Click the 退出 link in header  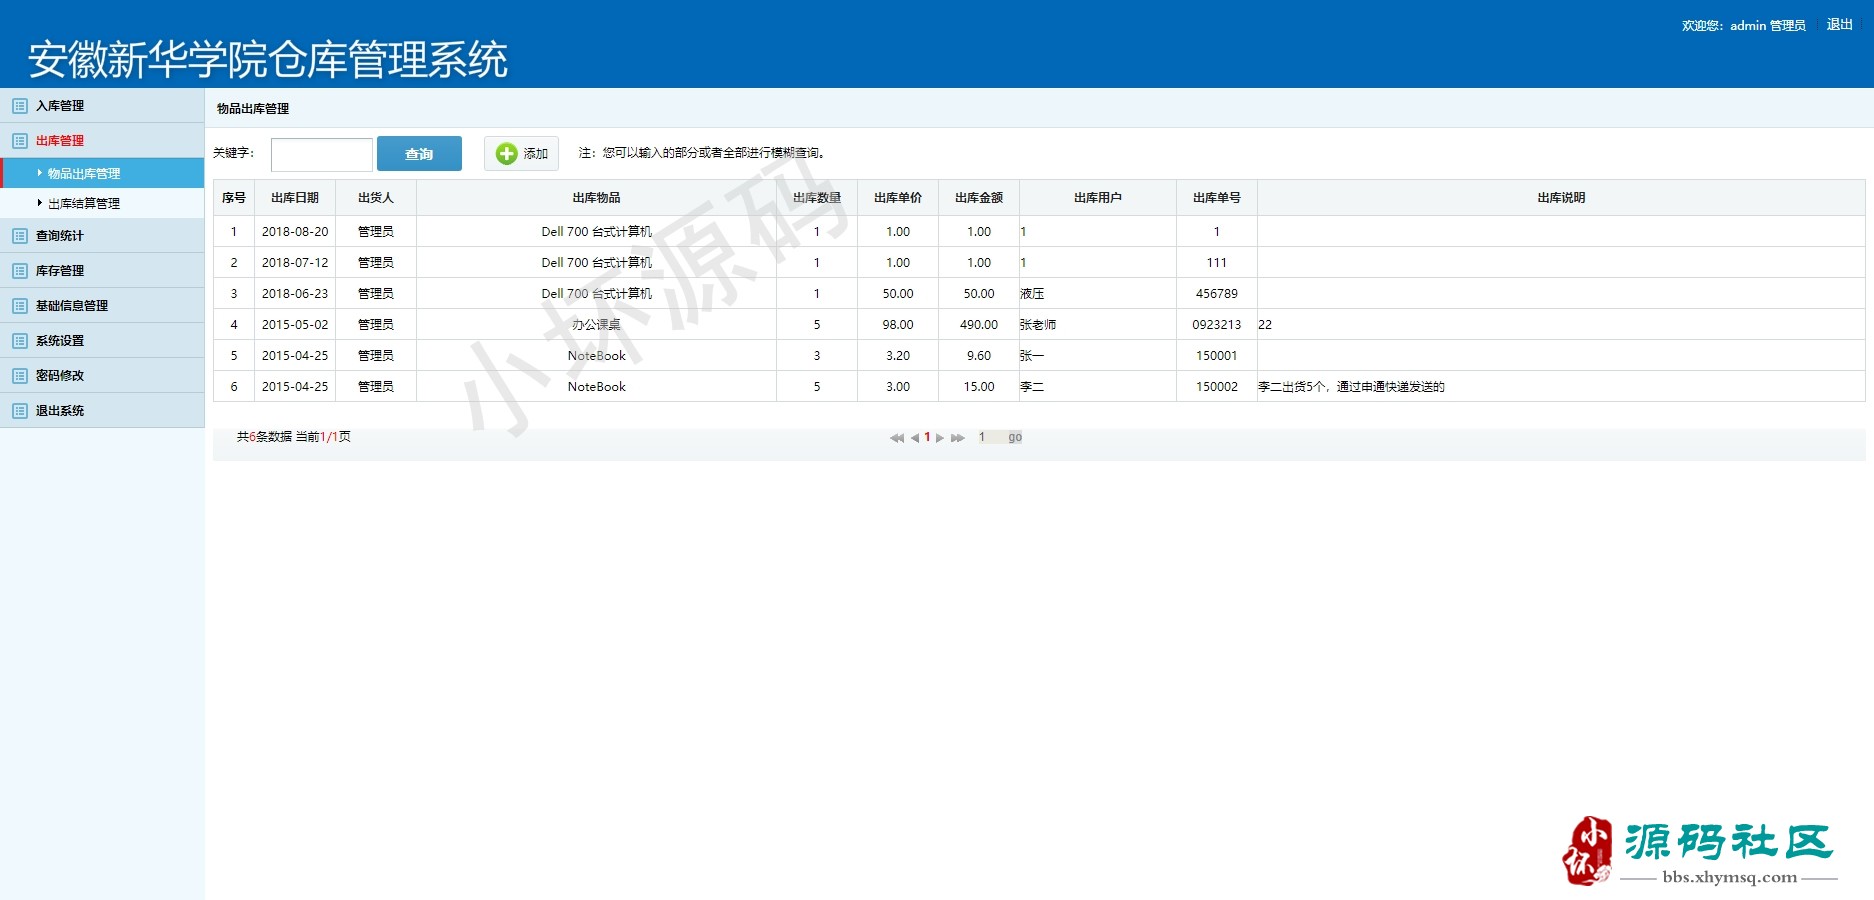(1839, 25)
